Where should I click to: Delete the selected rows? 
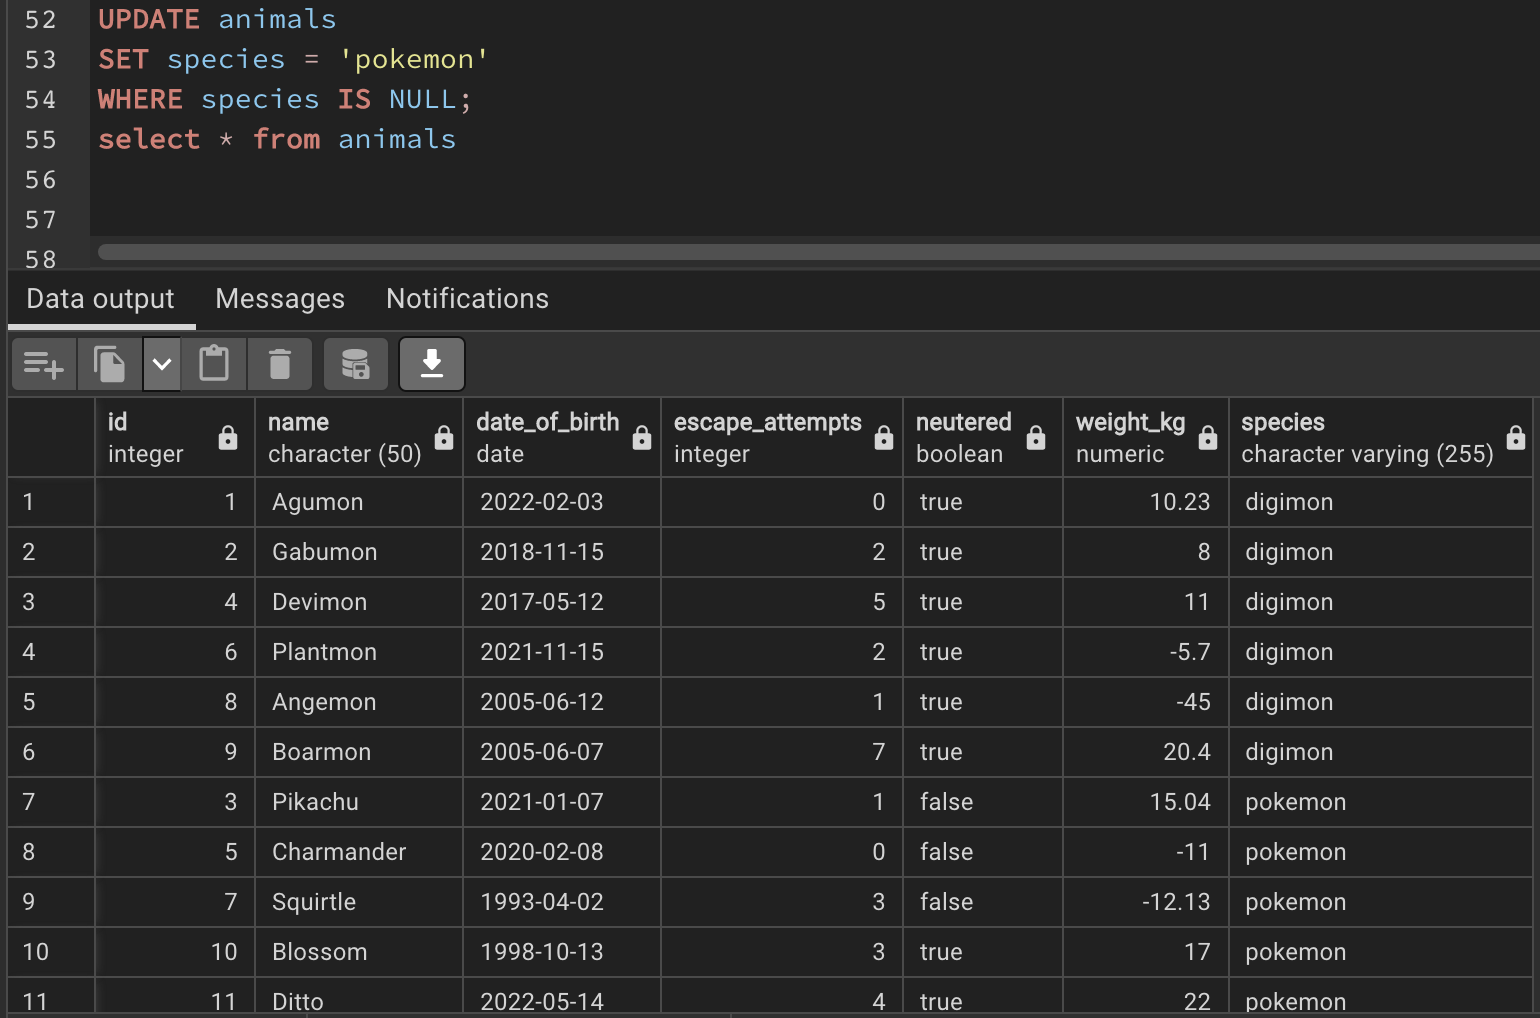pos(279,364)
